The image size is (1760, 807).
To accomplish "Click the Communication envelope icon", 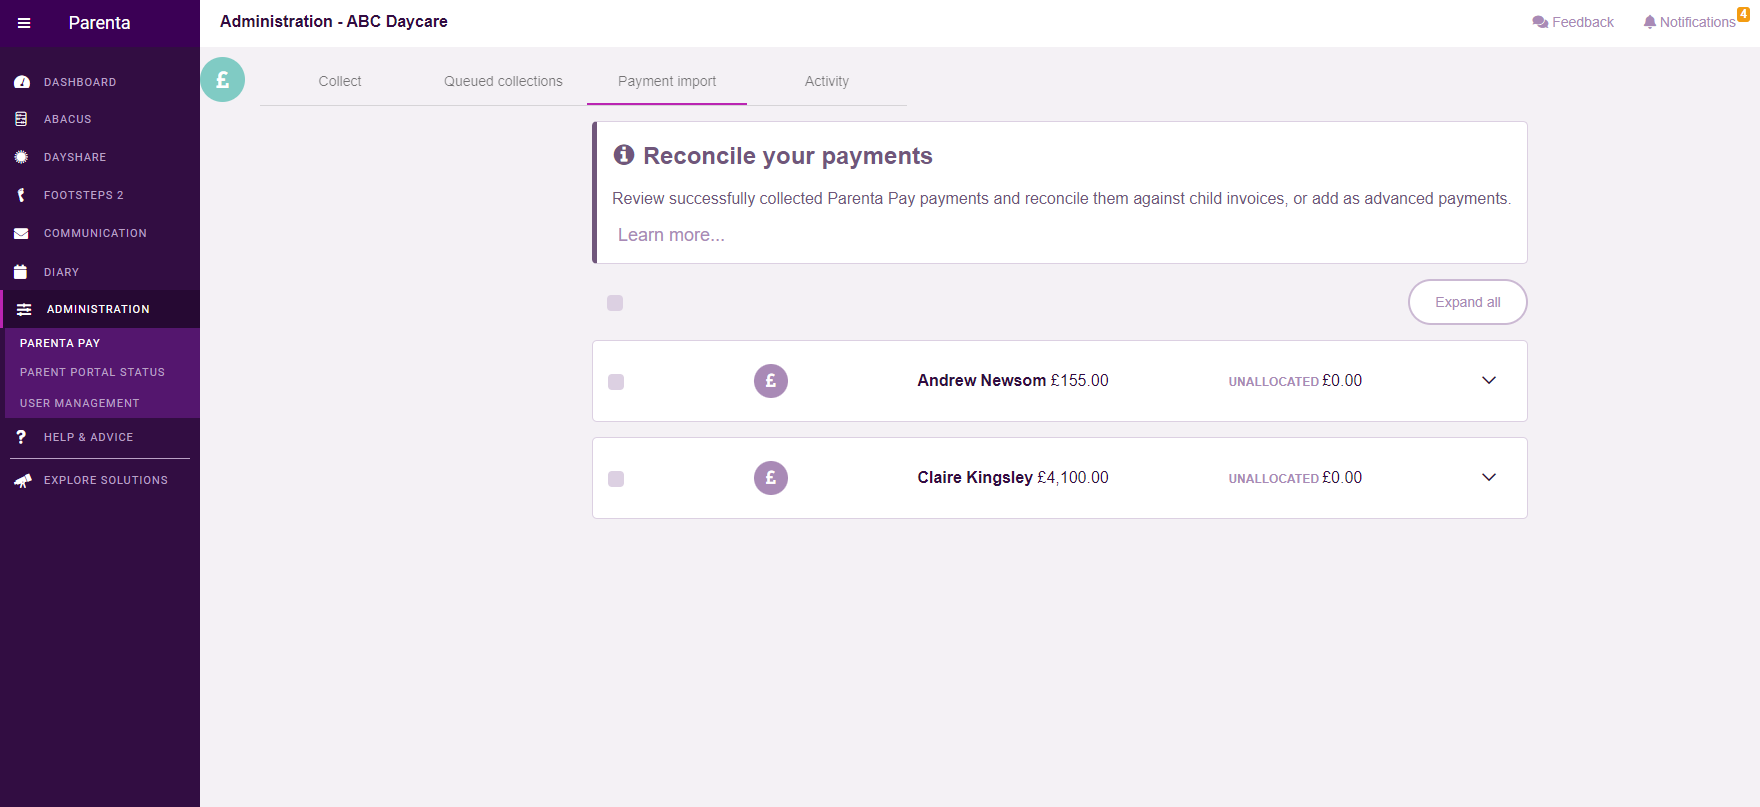I will [21, 233].
